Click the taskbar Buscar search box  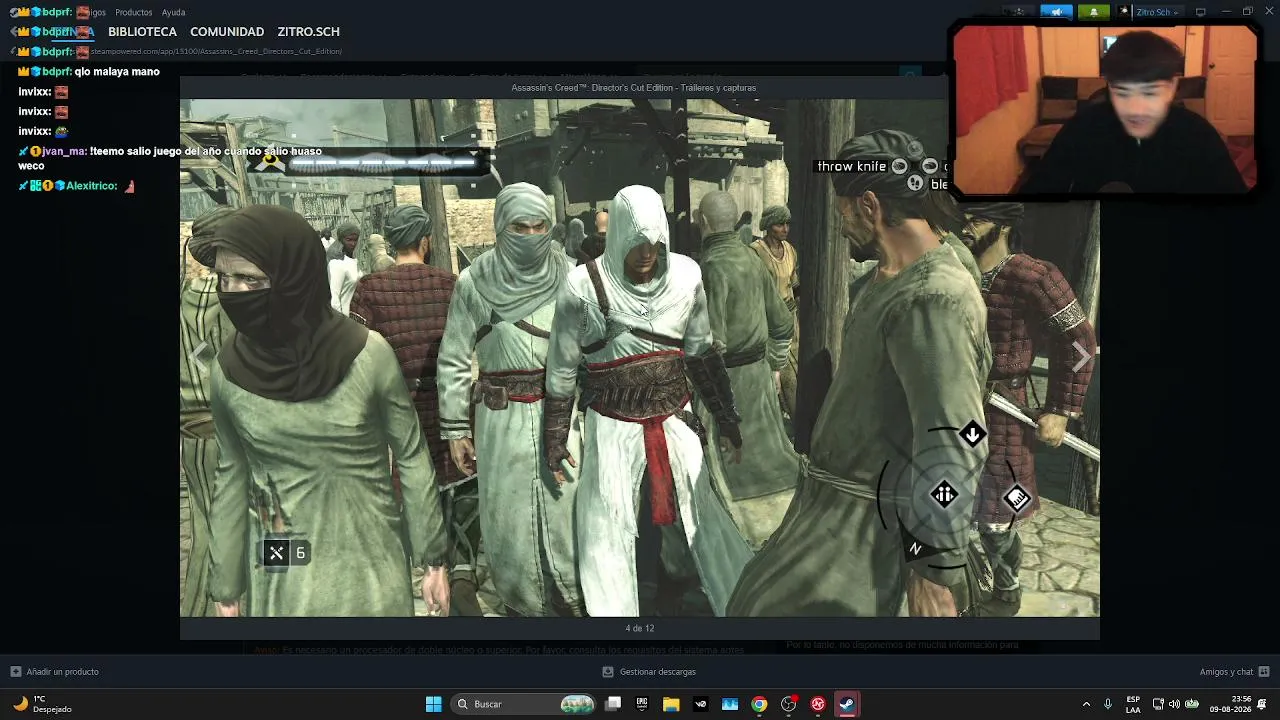(x=524, y=704)
